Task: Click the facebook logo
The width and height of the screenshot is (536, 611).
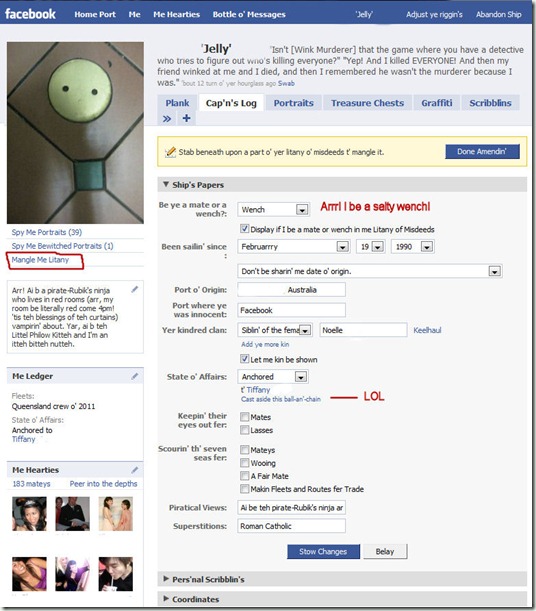Action: (x=30, y=14)
